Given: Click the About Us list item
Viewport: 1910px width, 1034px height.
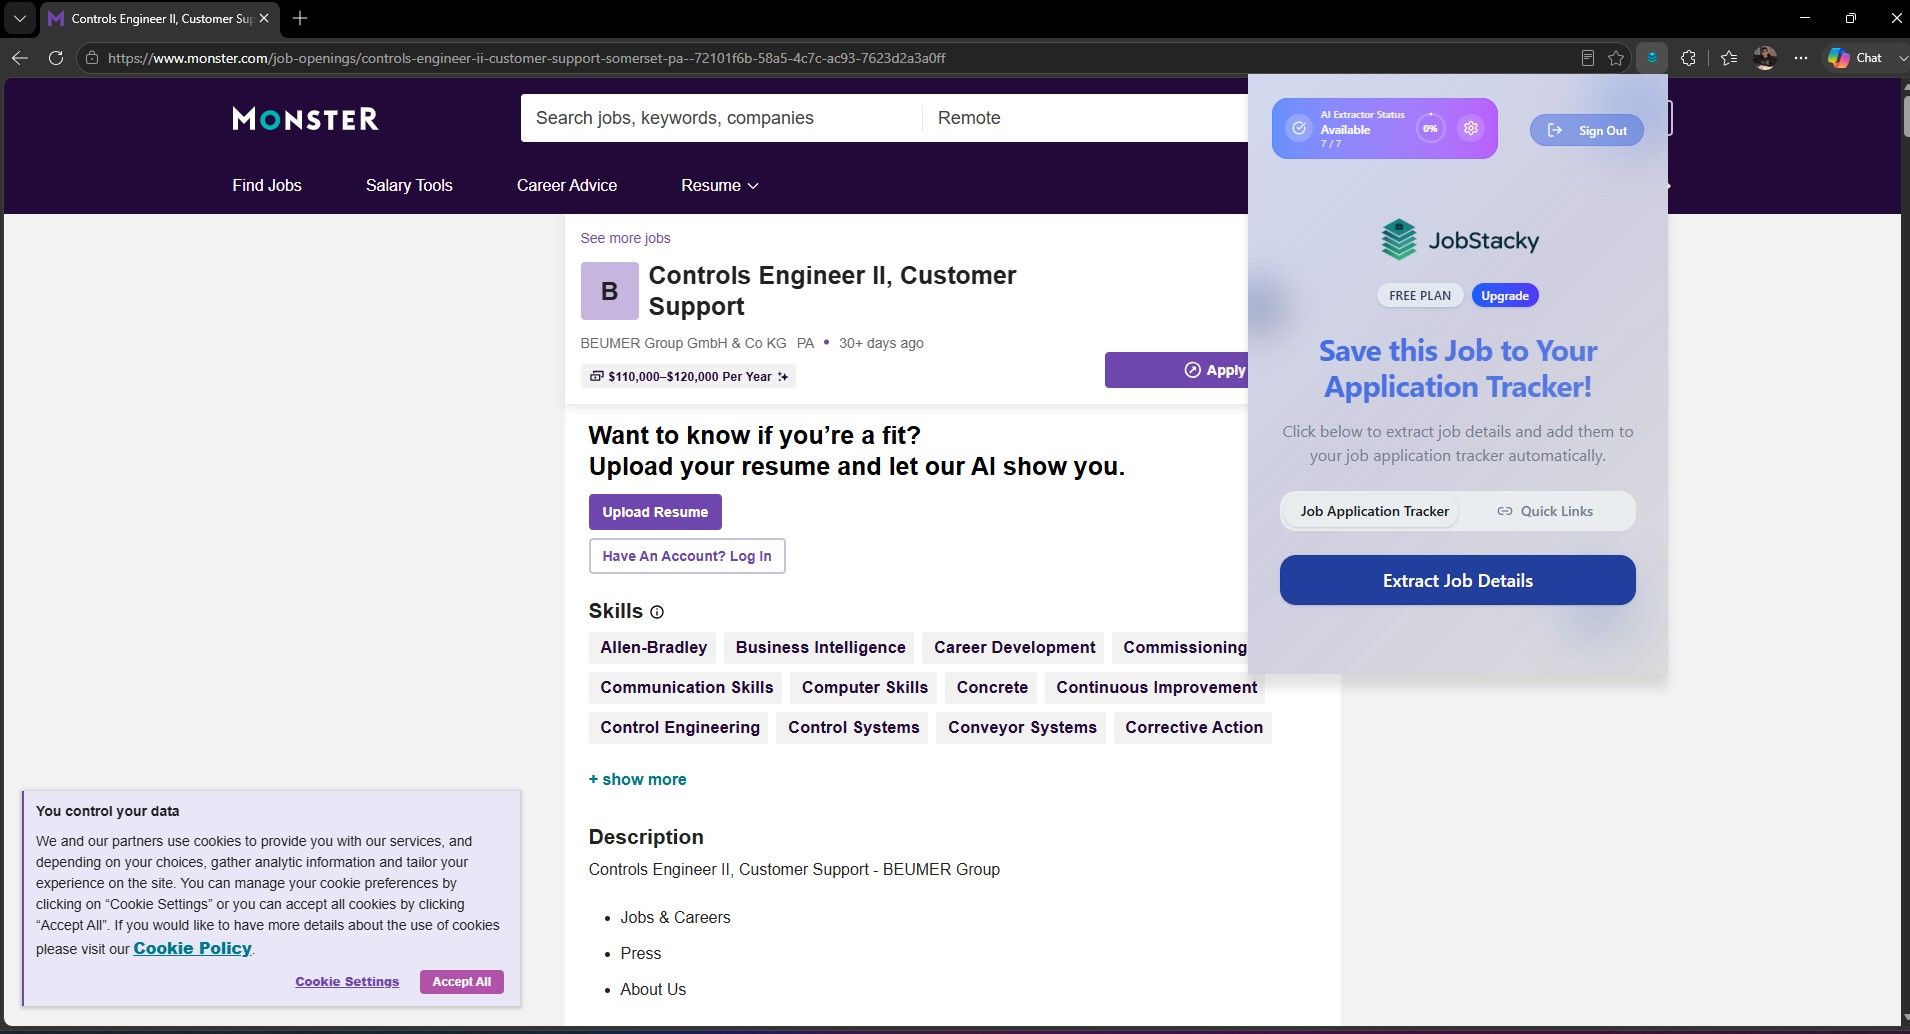Looking at the screenshot, I should (x=653, y=989).
